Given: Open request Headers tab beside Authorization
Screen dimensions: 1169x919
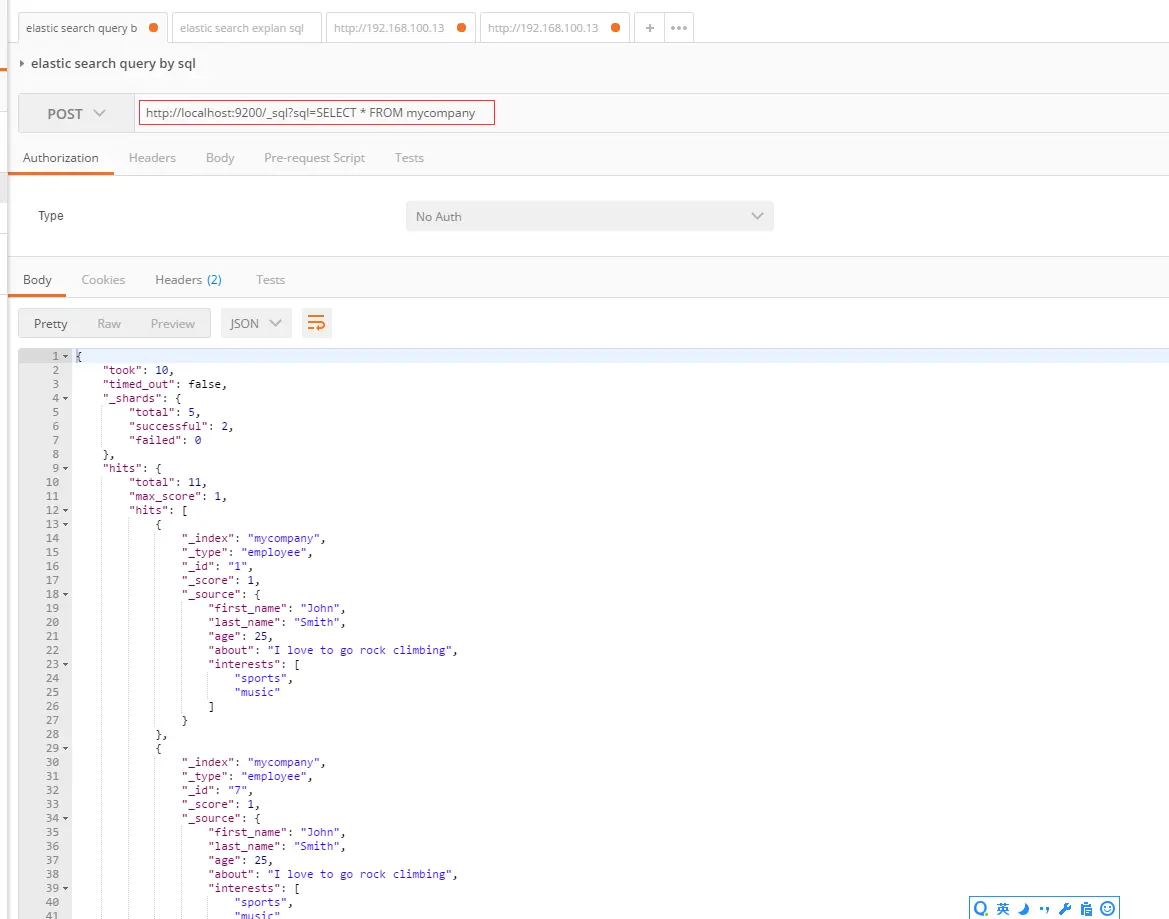Looking at the screenshot, I should point(152,158).
